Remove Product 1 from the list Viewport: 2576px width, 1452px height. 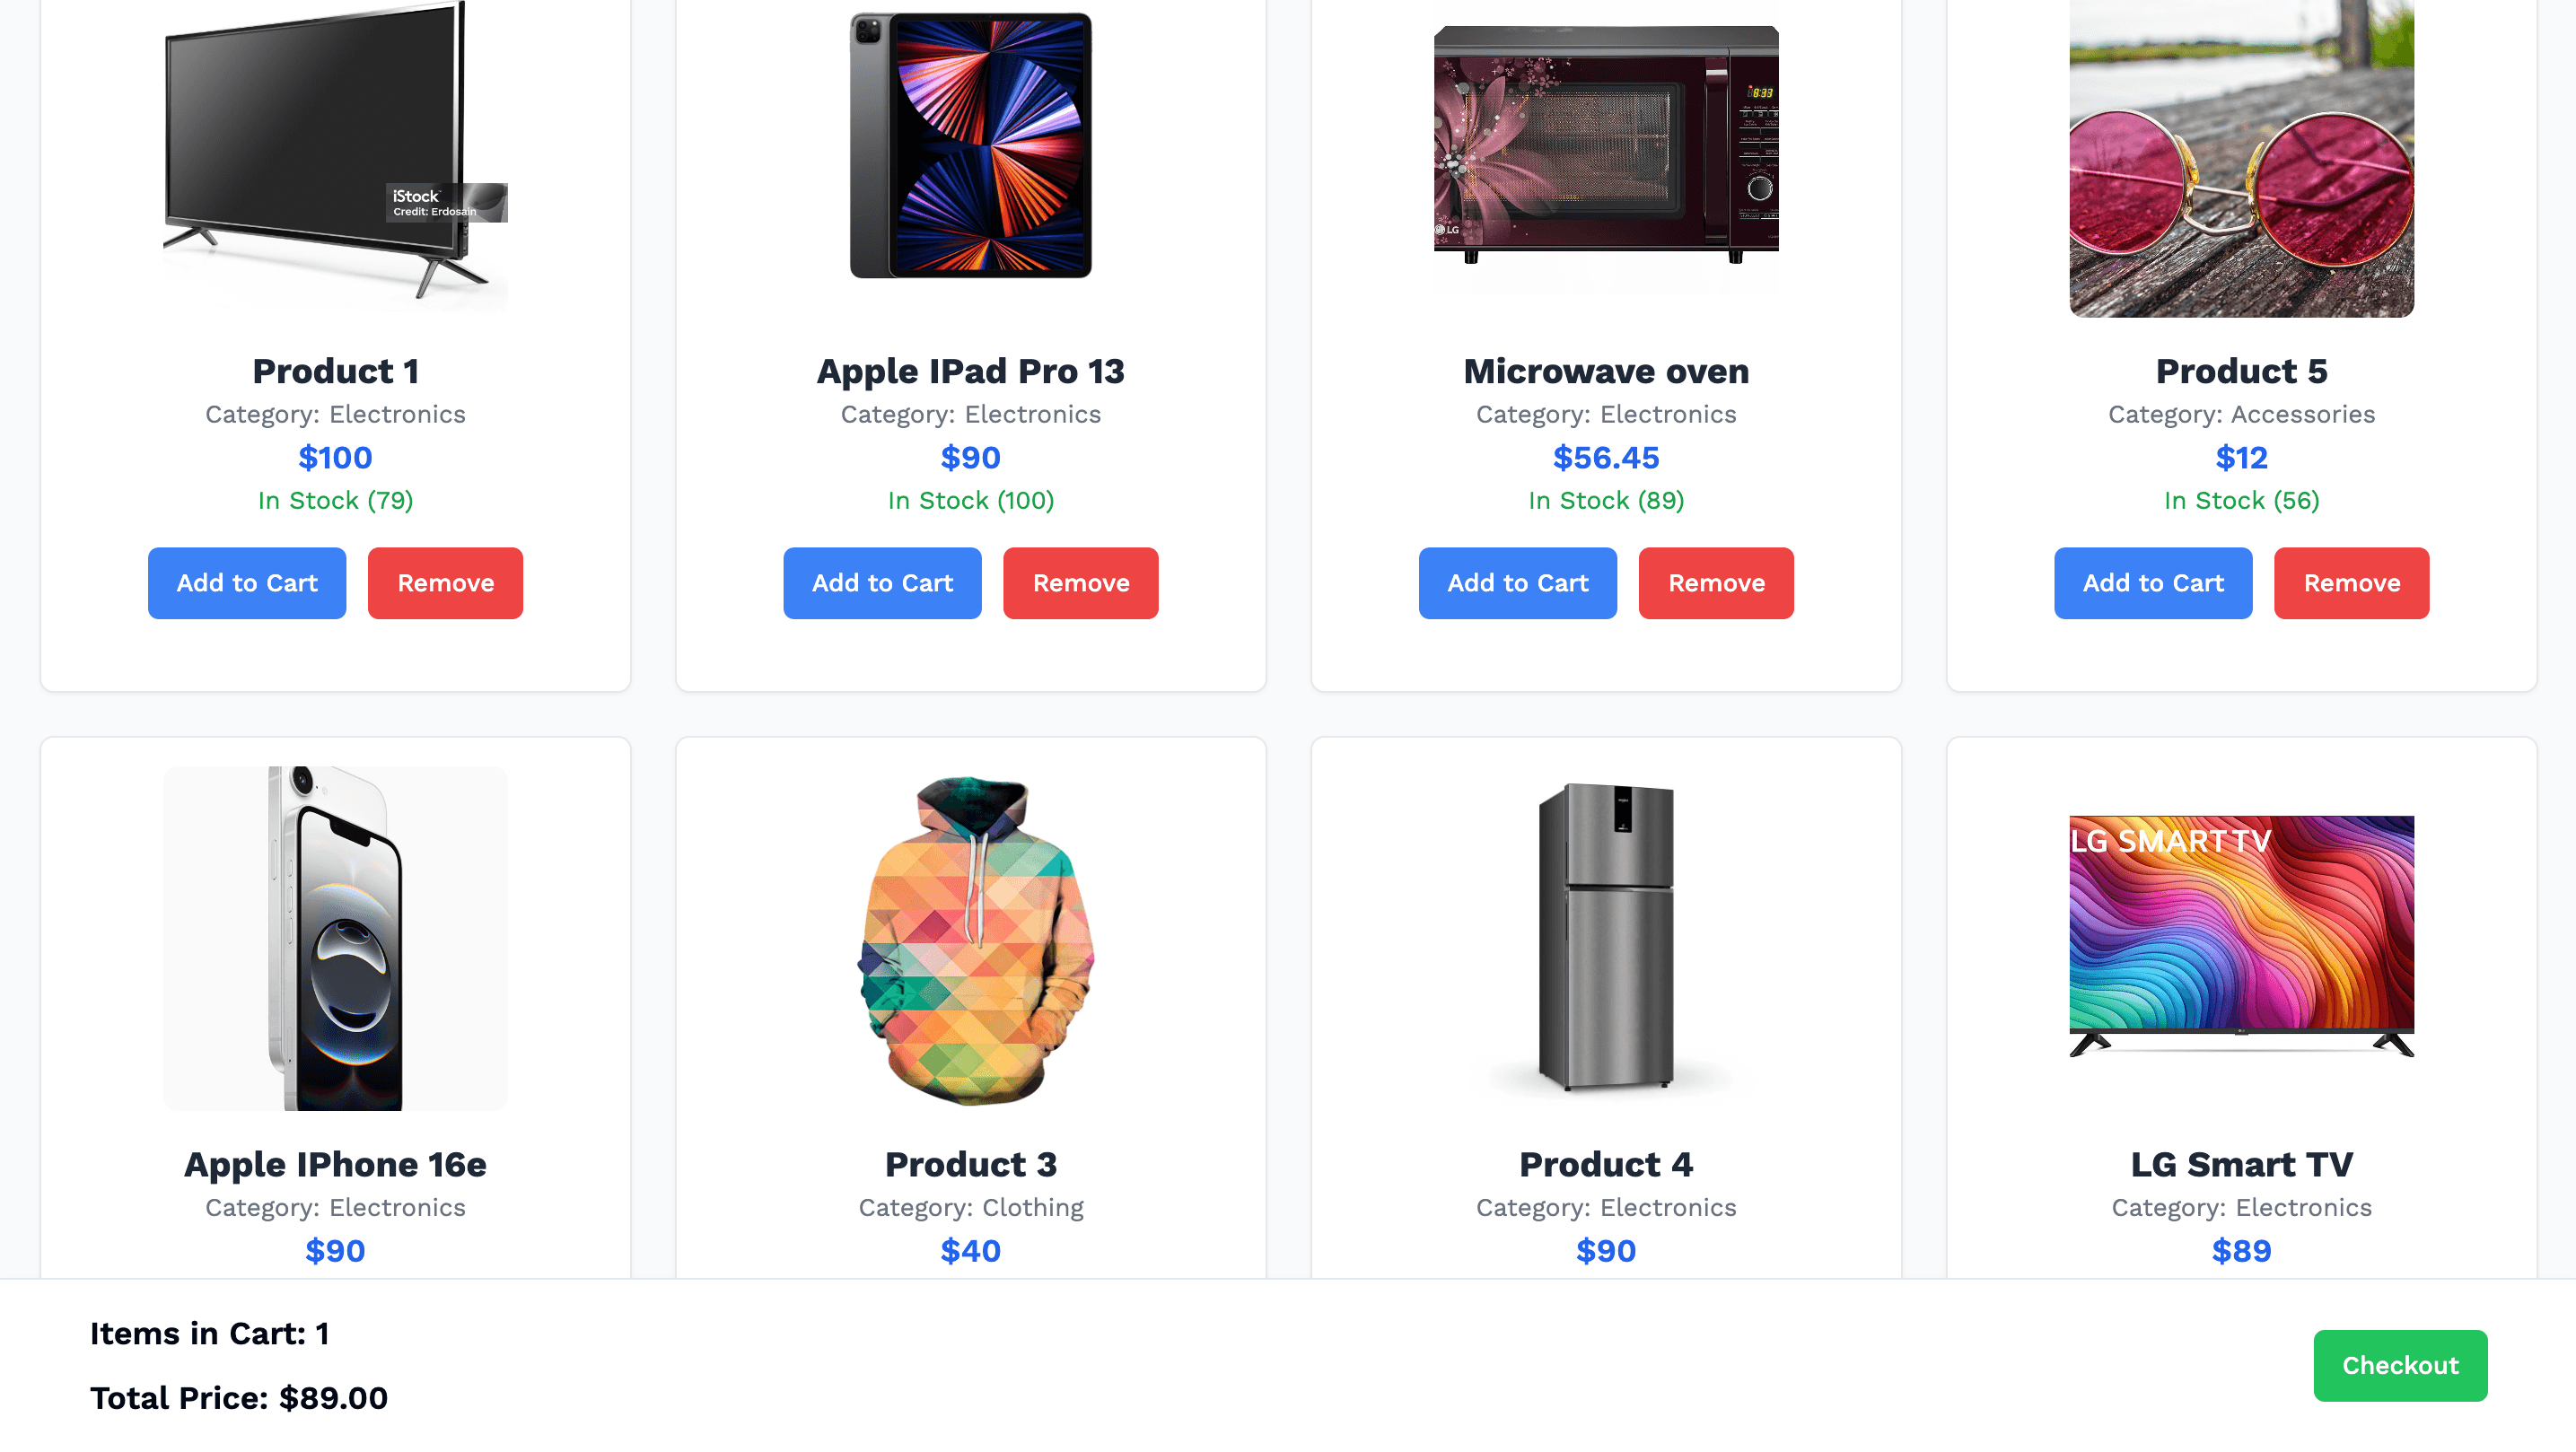[x=445, y=583]
